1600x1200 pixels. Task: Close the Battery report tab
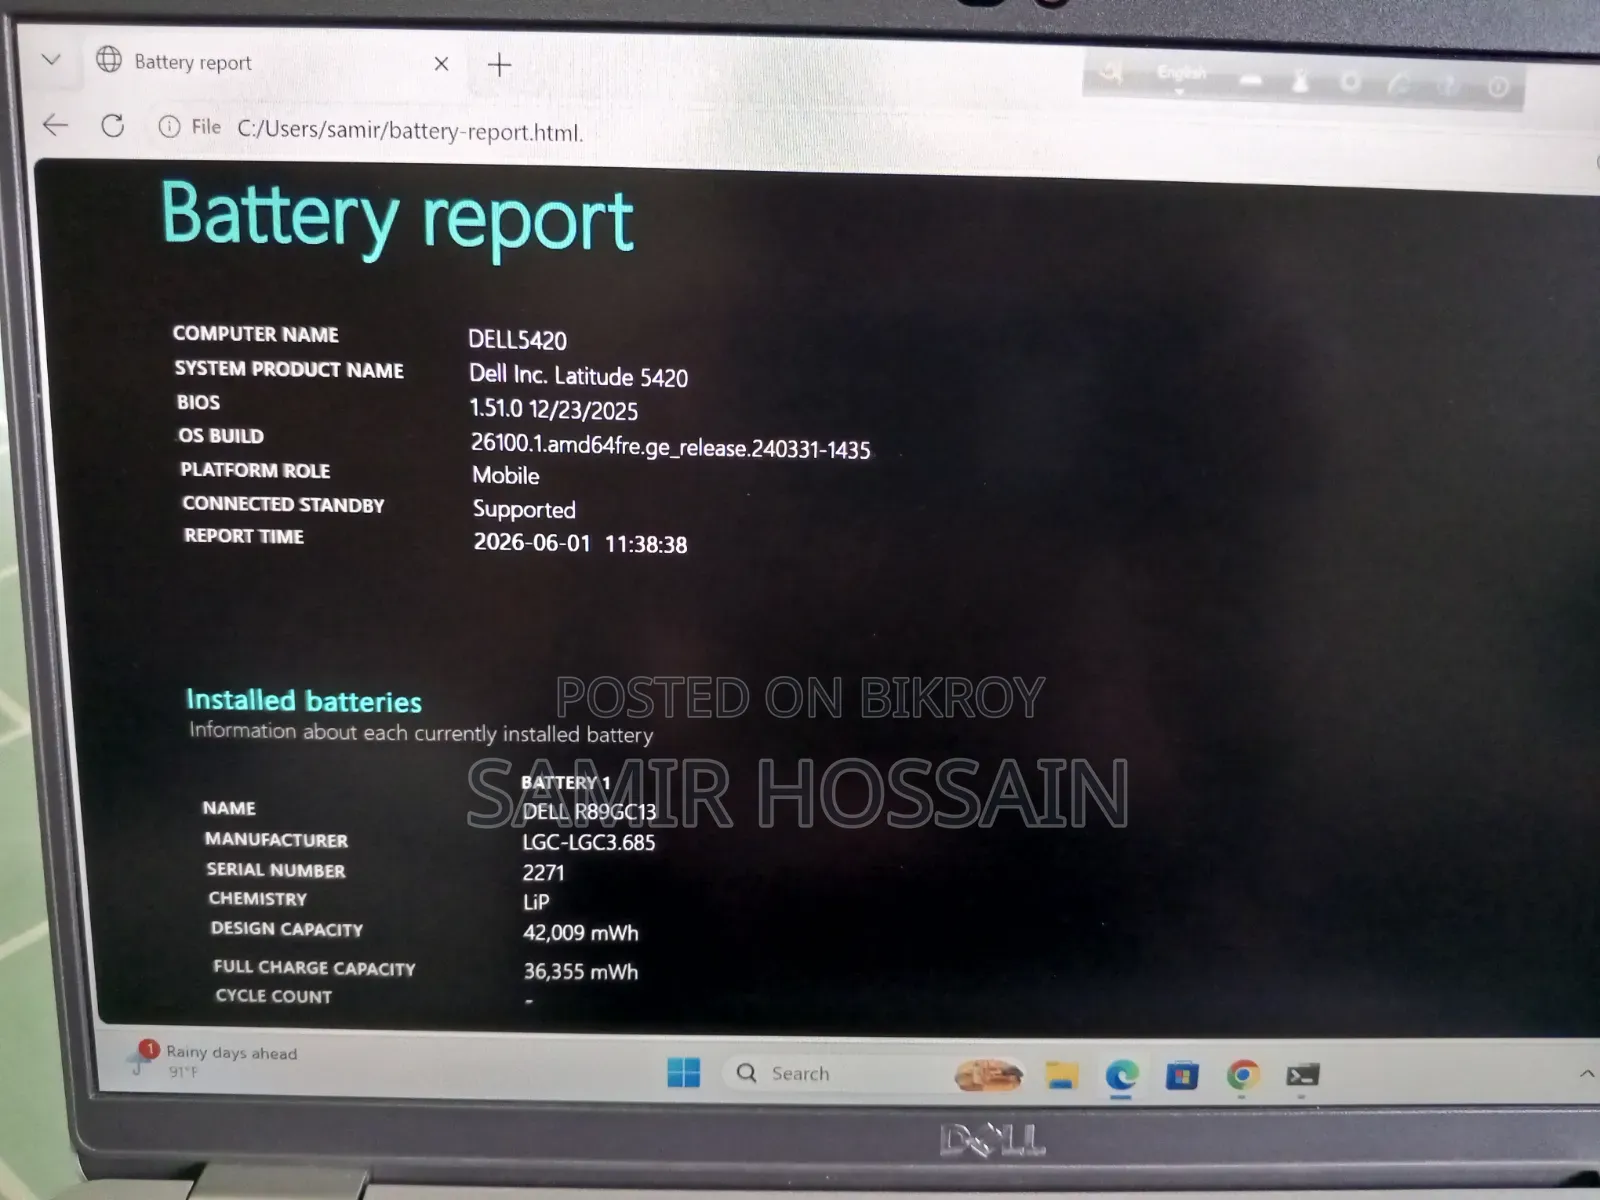click(441, 64)
